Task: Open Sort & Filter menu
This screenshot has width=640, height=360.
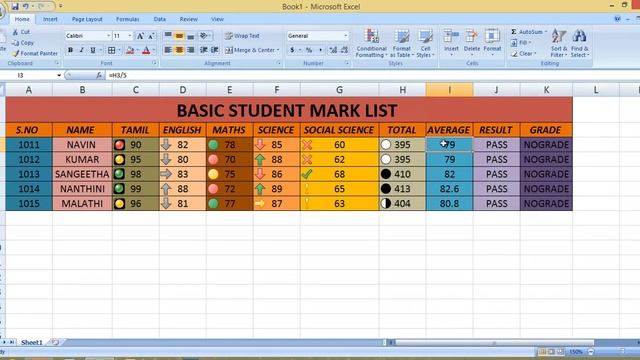Action: pyautogui.click(x=559, y=43)
